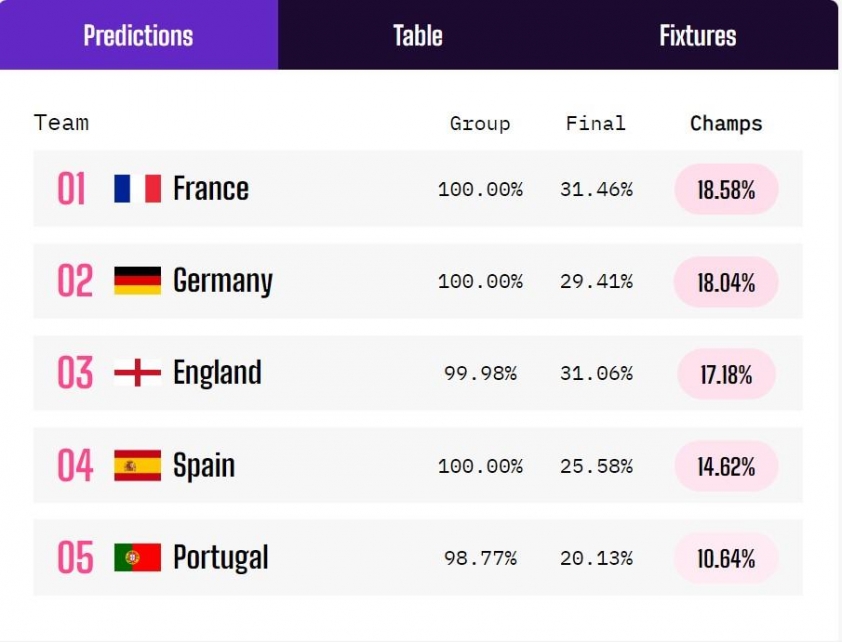Viewport: 842px width, 642px height.
Task: Switch to the Table tab
Action: pyautogui.click(x=418, y=35)
